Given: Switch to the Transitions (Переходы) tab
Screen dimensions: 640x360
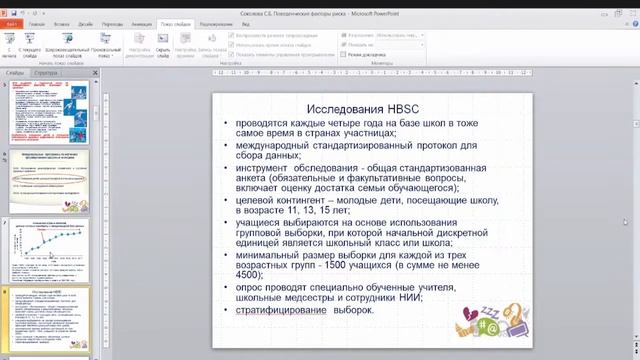Looking at the screenshot, I should pyautogui.click(x=112, y=24).
